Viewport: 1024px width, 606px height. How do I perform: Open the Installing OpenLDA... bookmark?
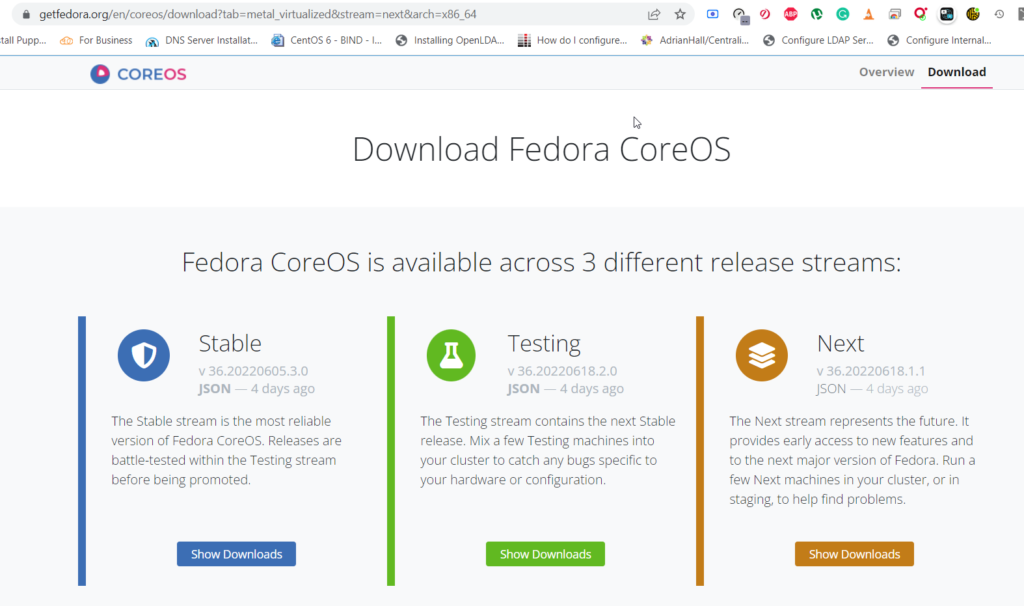click(x=450, y=40)
